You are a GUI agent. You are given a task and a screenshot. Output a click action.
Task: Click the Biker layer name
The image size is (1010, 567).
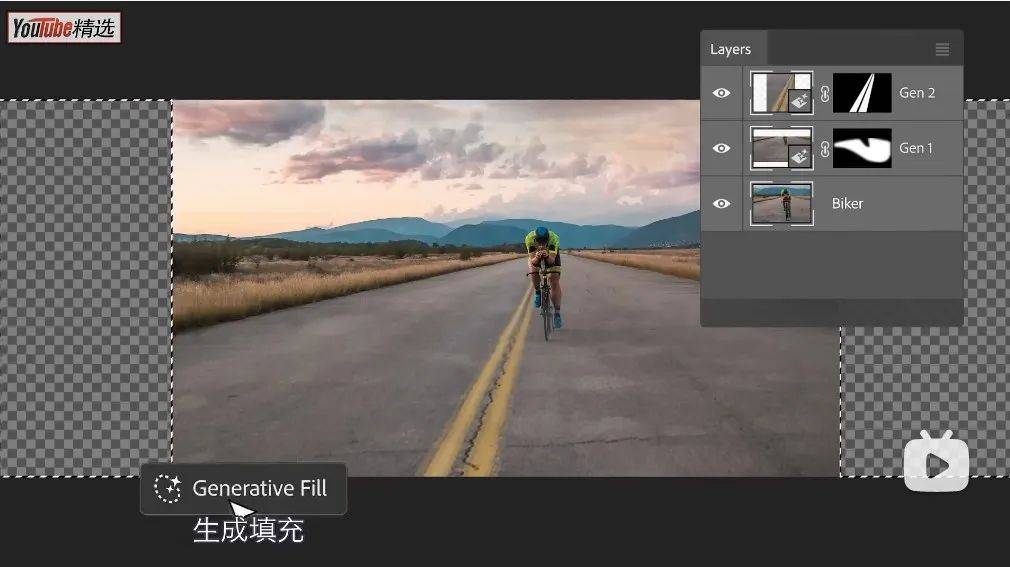coord(847,204)
